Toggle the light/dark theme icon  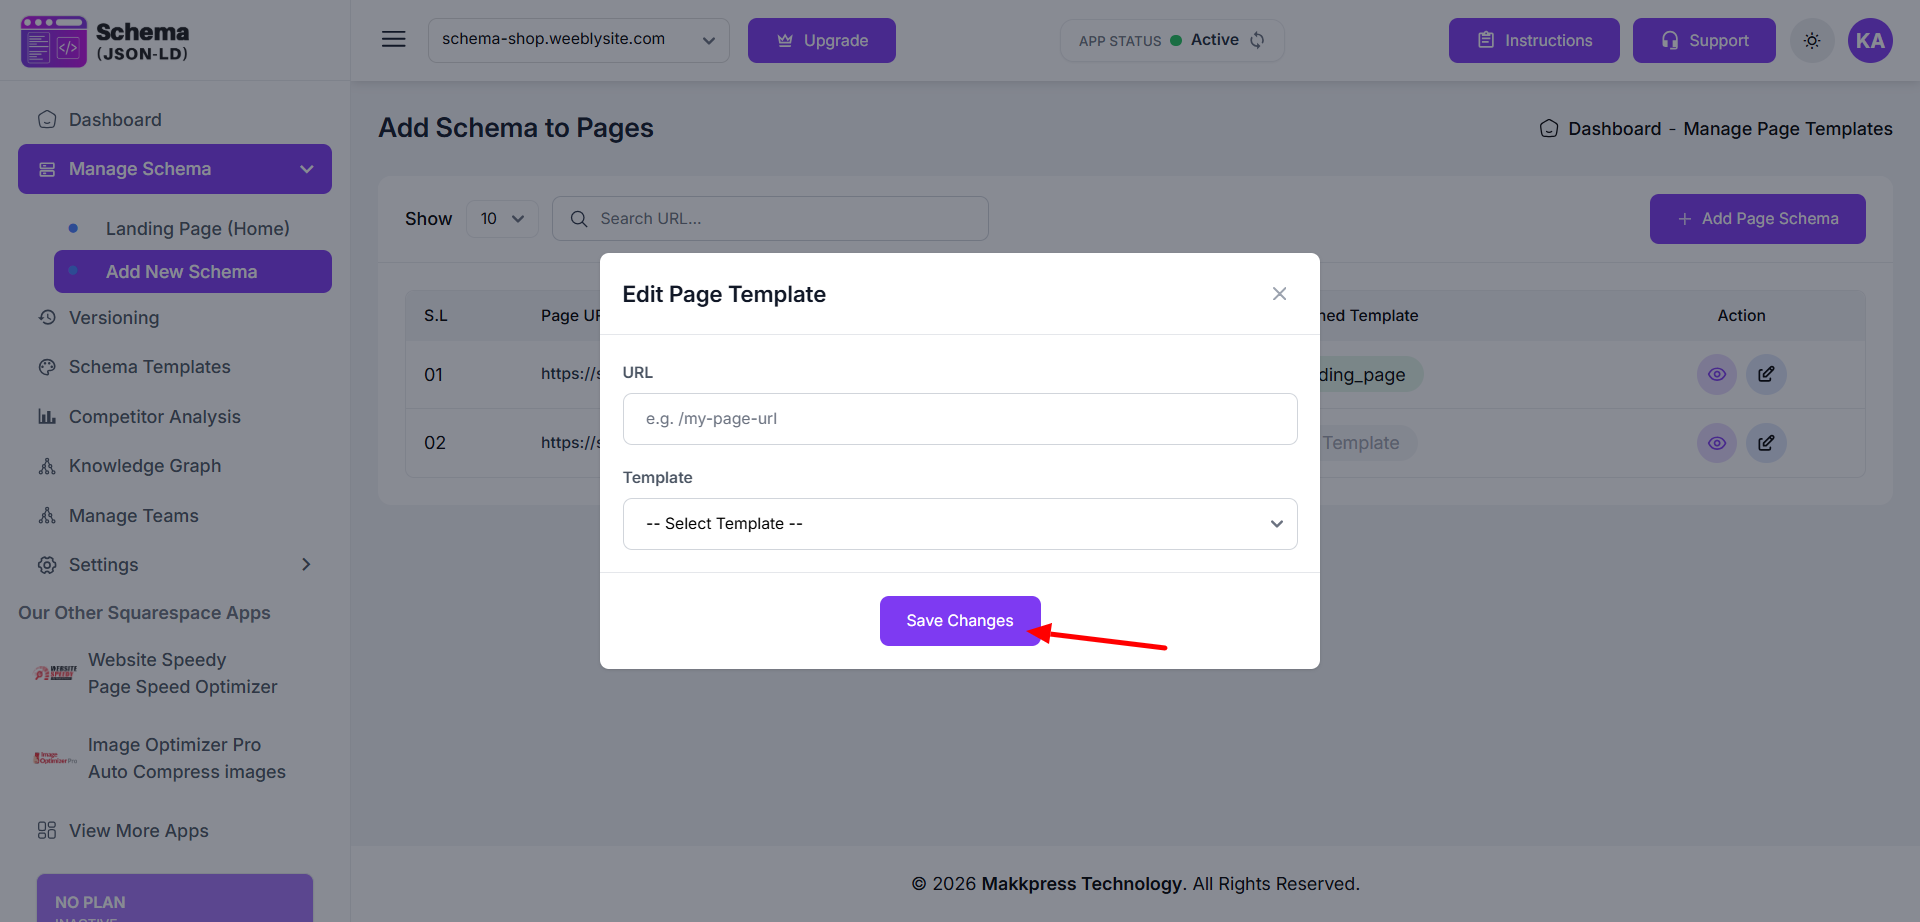pos(1811,41)
